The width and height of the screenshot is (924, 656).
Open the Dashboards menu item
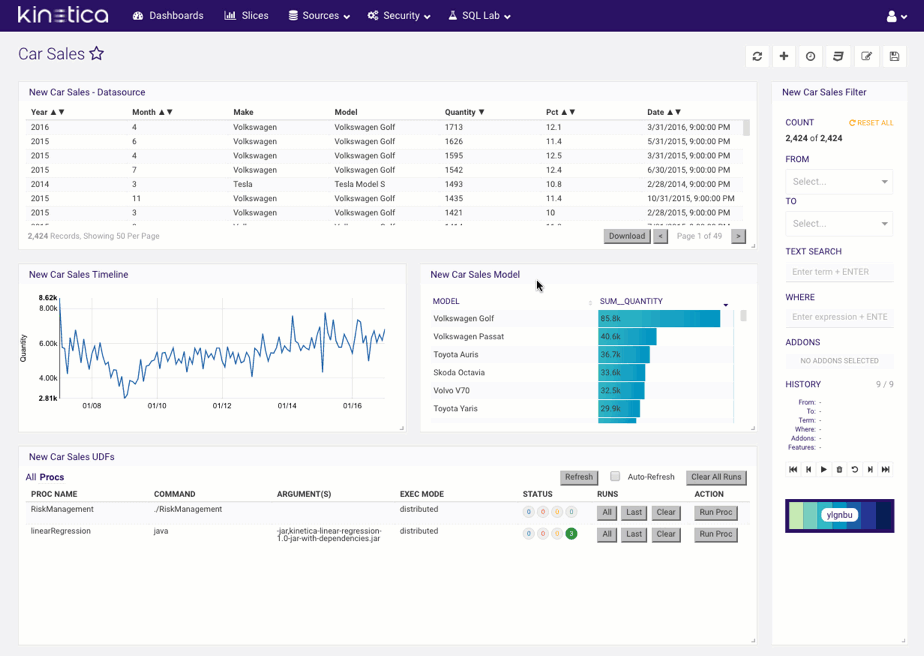[168, 16]
